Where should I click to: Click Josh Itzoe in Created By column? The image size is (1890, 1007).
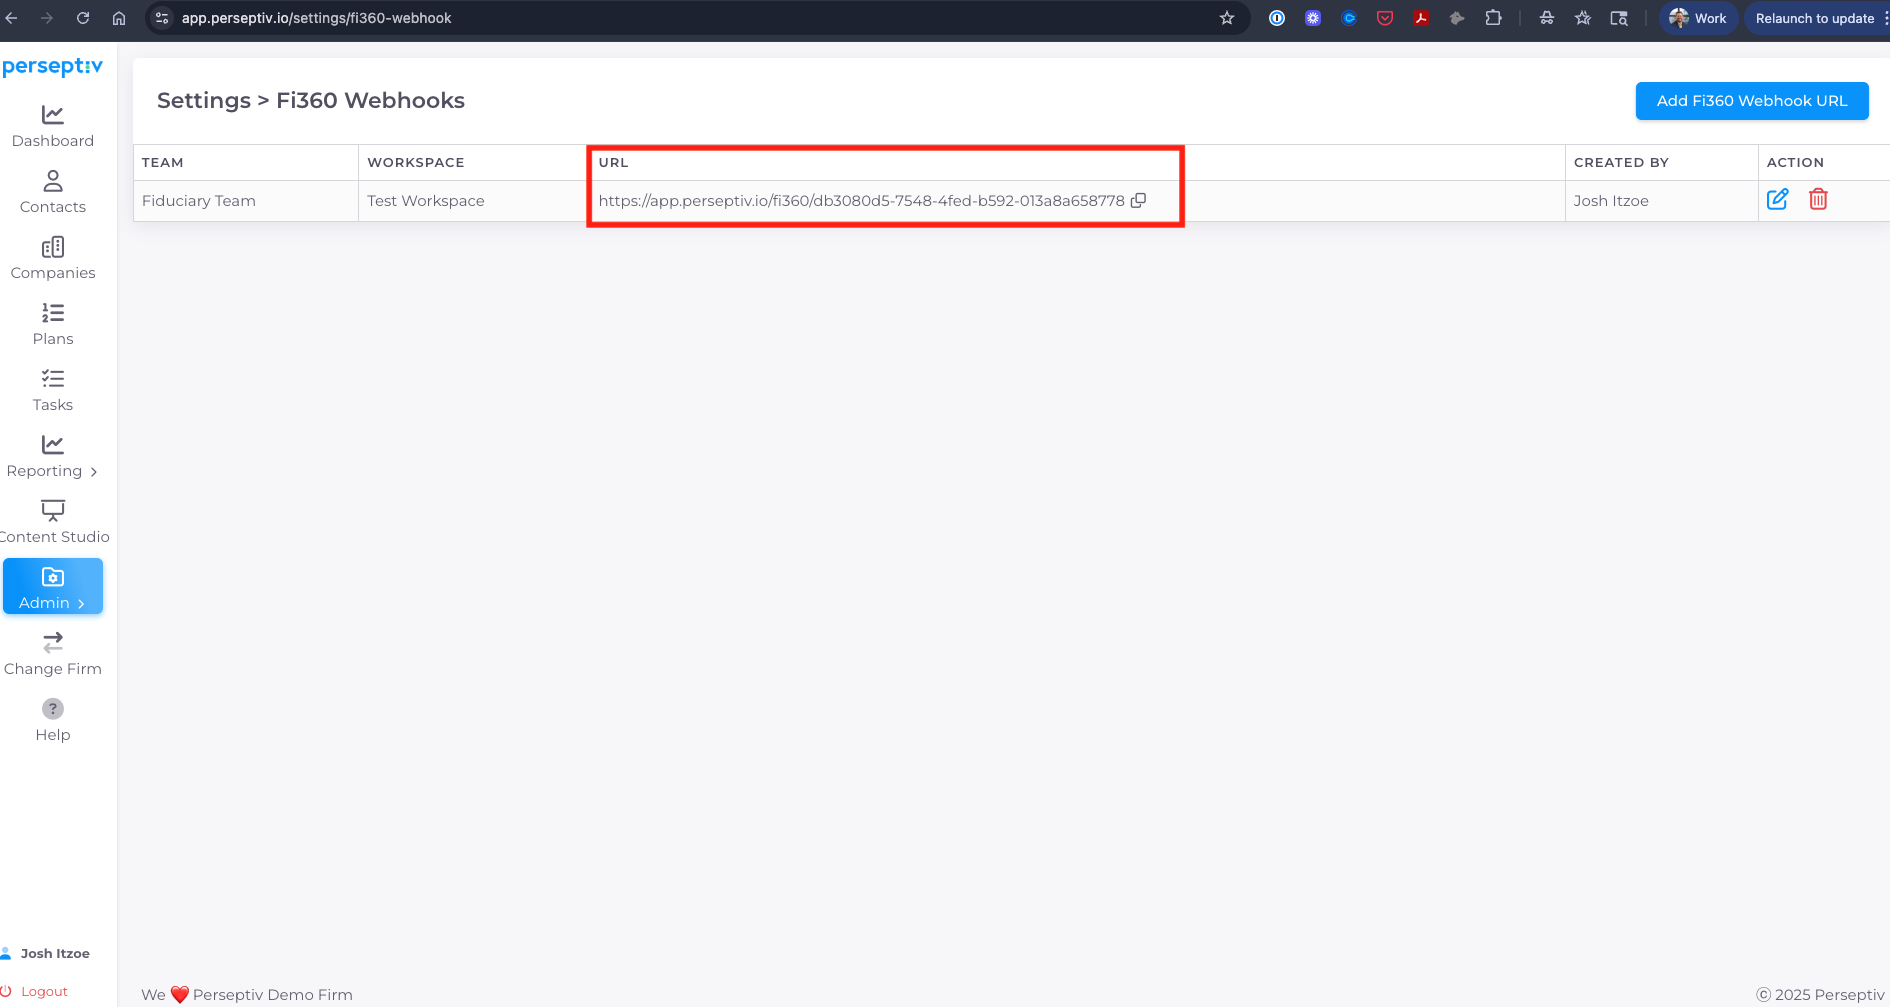click(x=1611, y=201)
